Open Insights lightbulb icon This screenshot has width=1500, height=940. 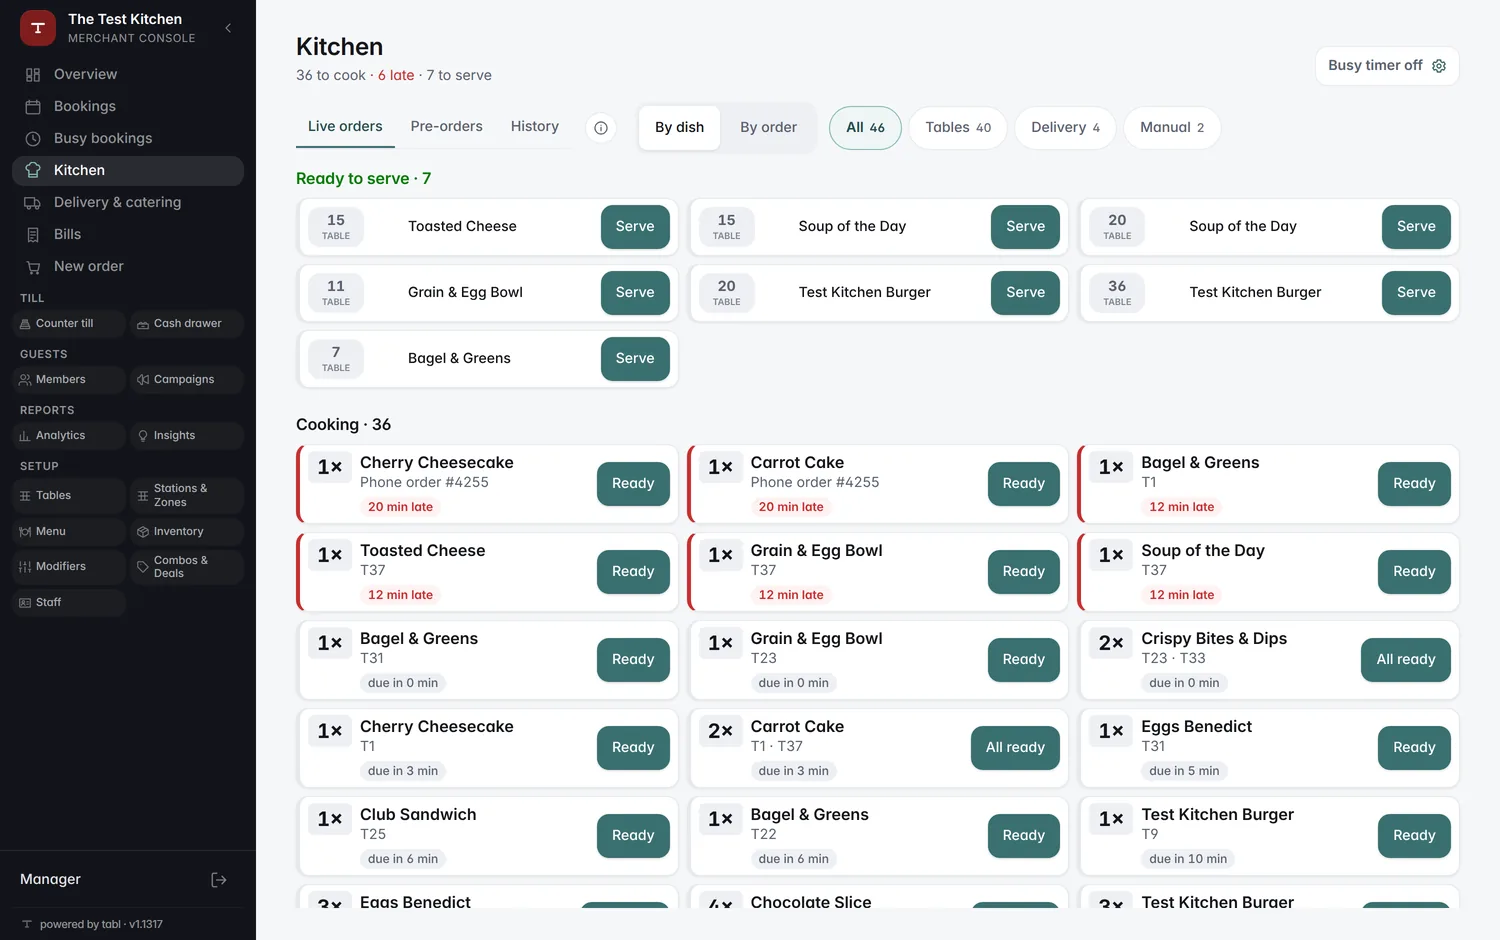[x=143, y=436]
